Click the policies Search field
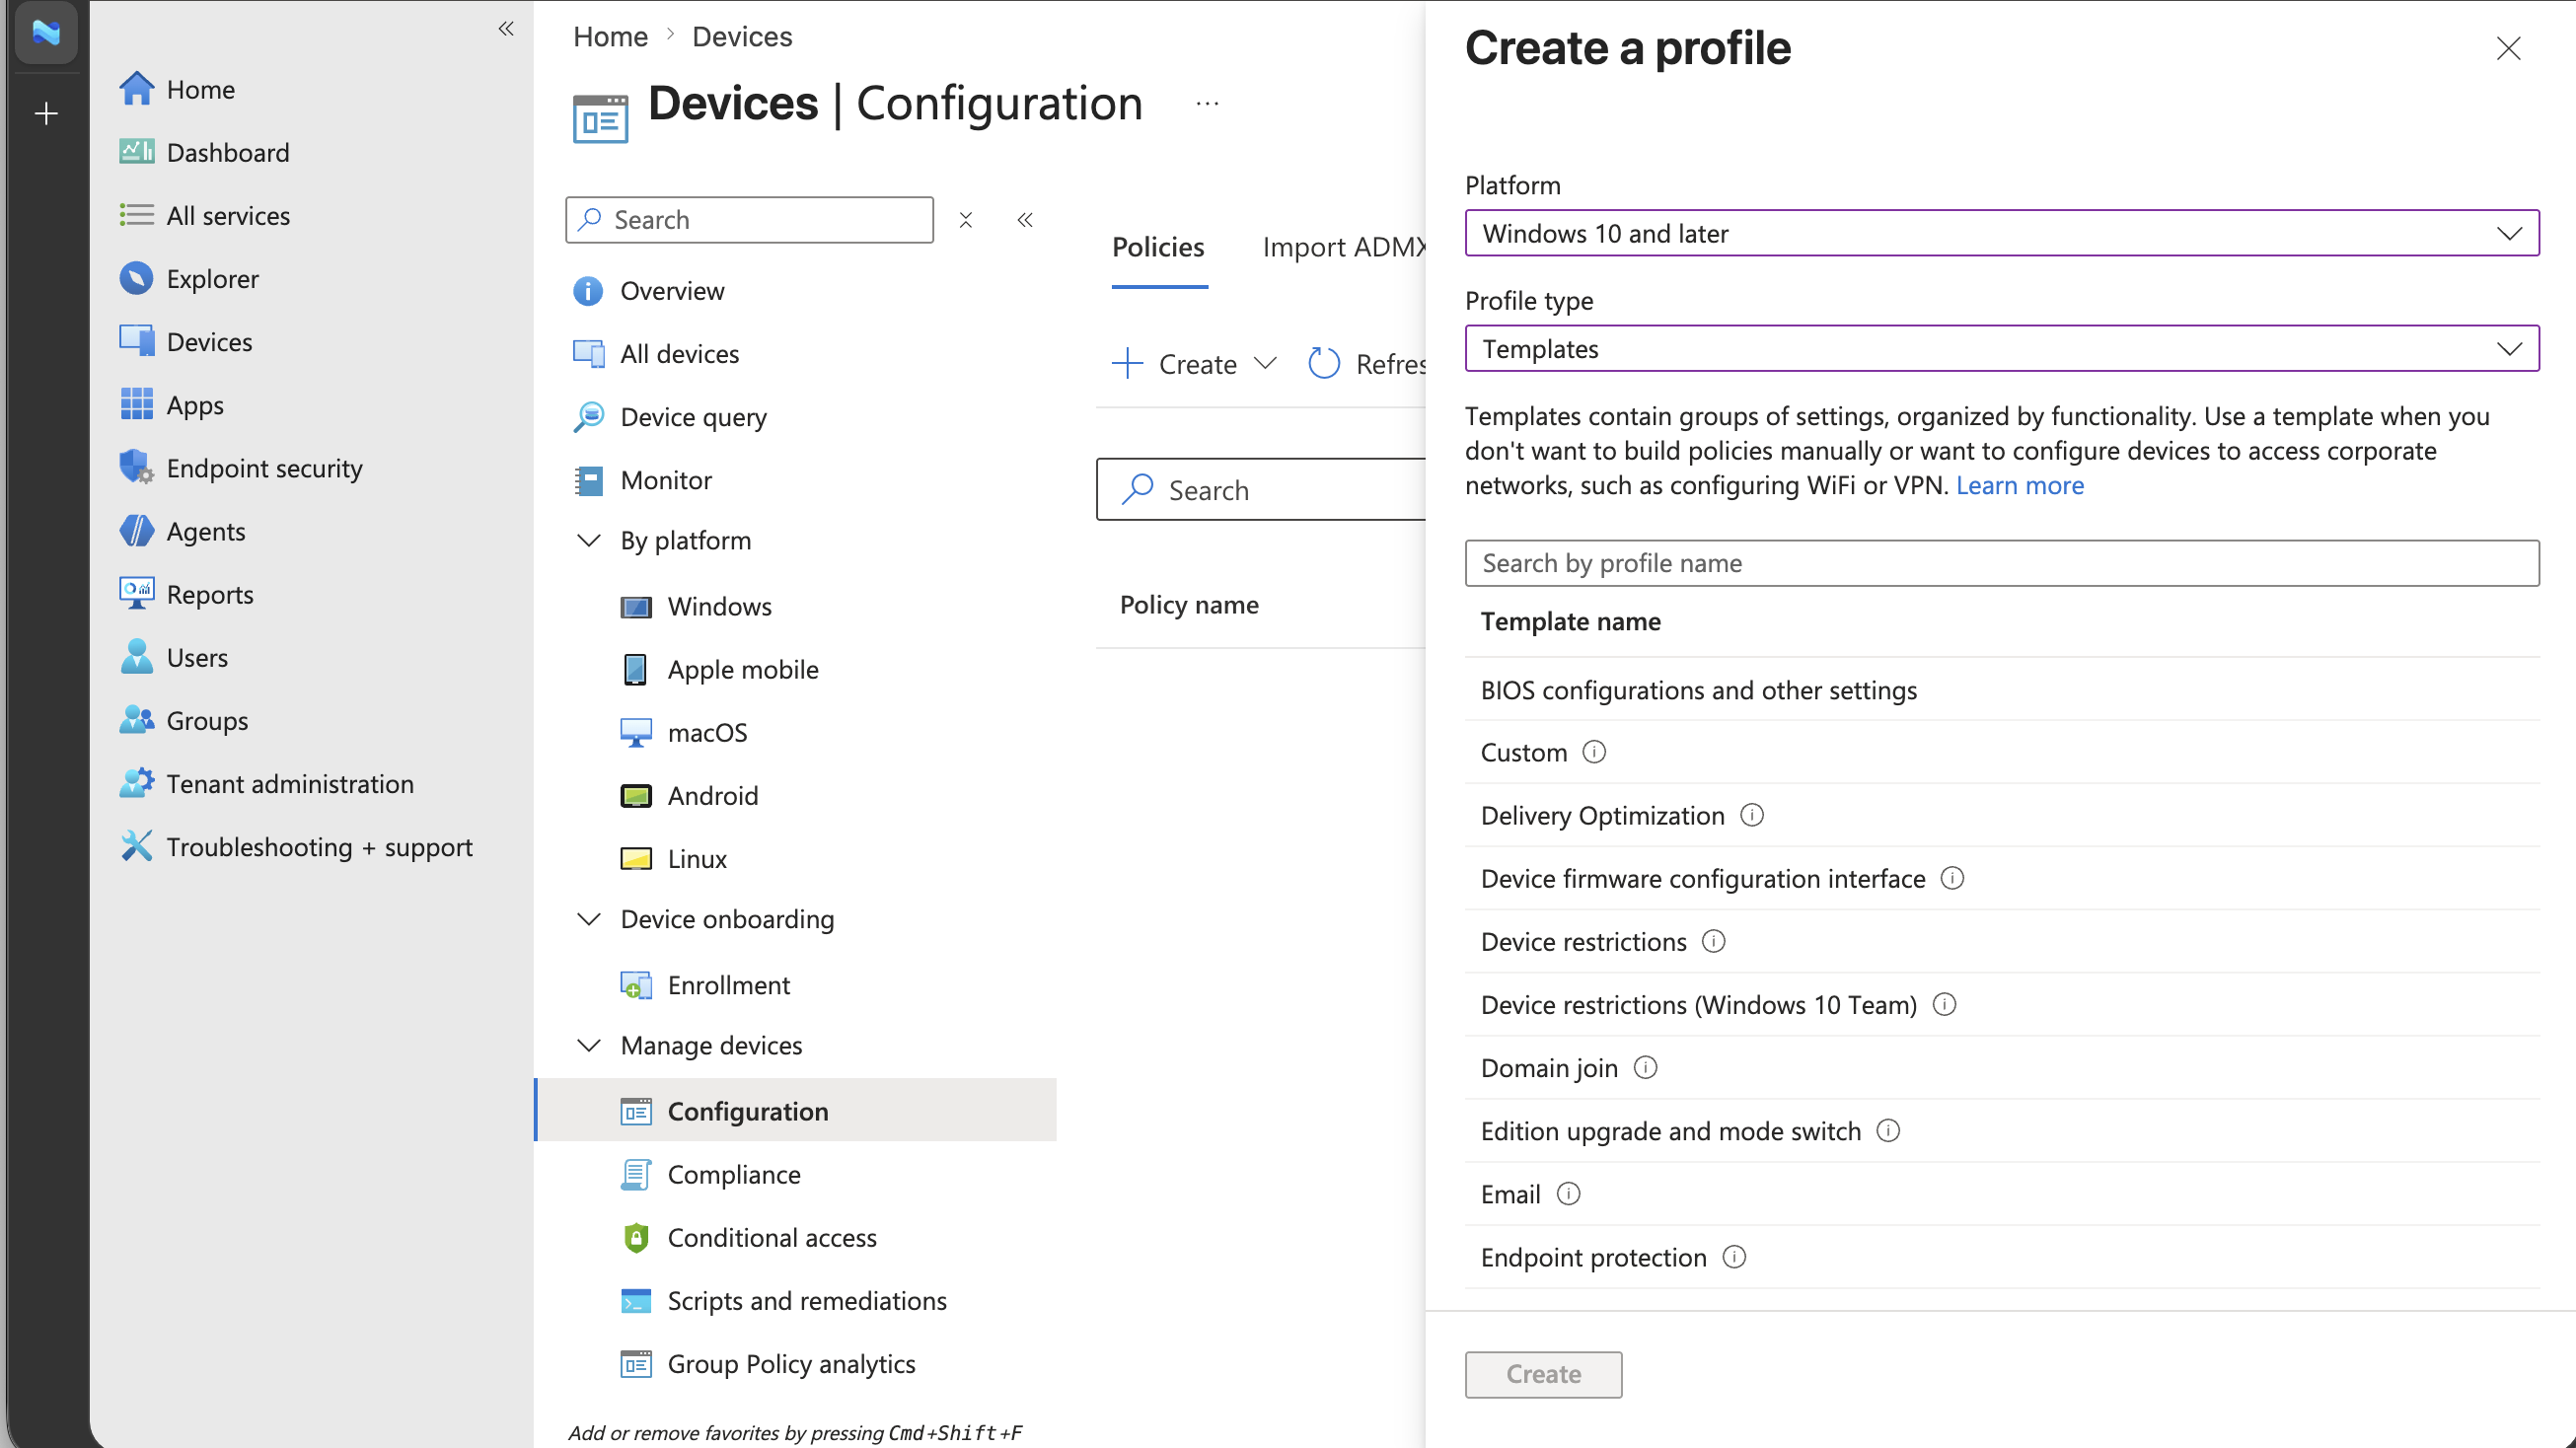The height and width of the screenshot is (1448, 2576). pyautogui.click(x=1261, y=489)
